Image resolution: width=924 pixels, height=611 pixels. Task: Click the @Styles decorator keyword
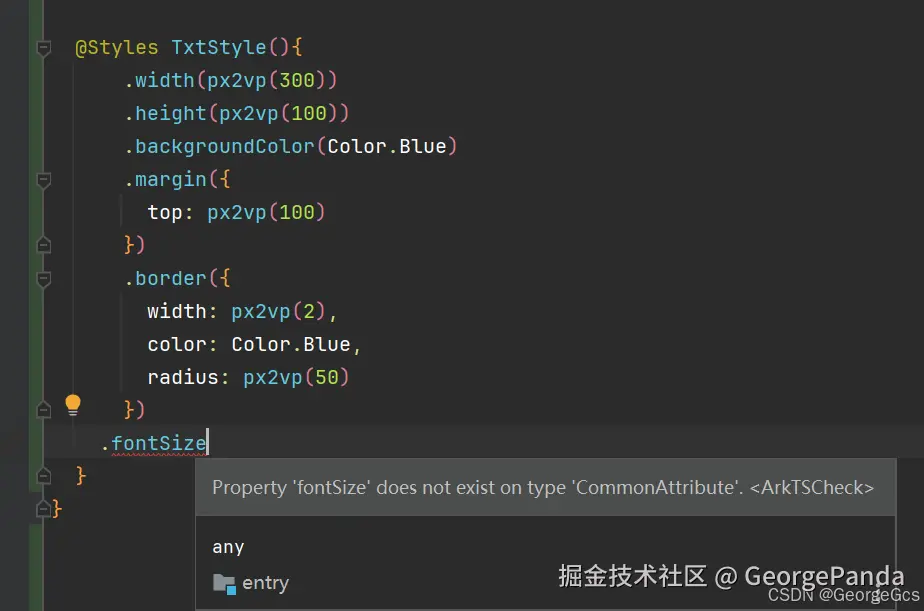click(117, 47)
